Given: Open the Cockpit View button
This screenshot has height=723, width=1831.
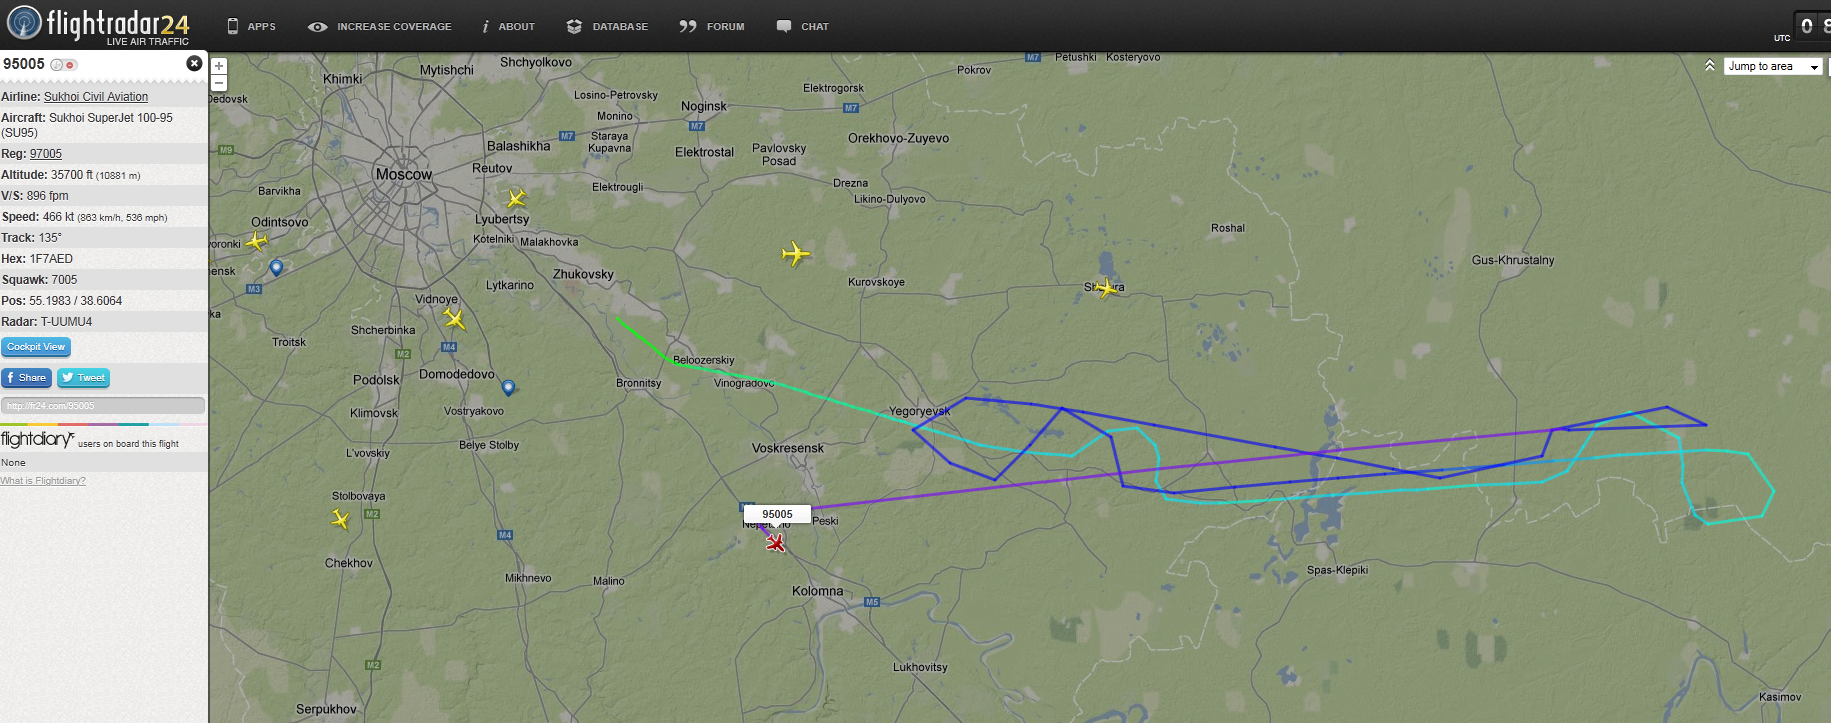Looking at the screenshot, I should [36, 347].
